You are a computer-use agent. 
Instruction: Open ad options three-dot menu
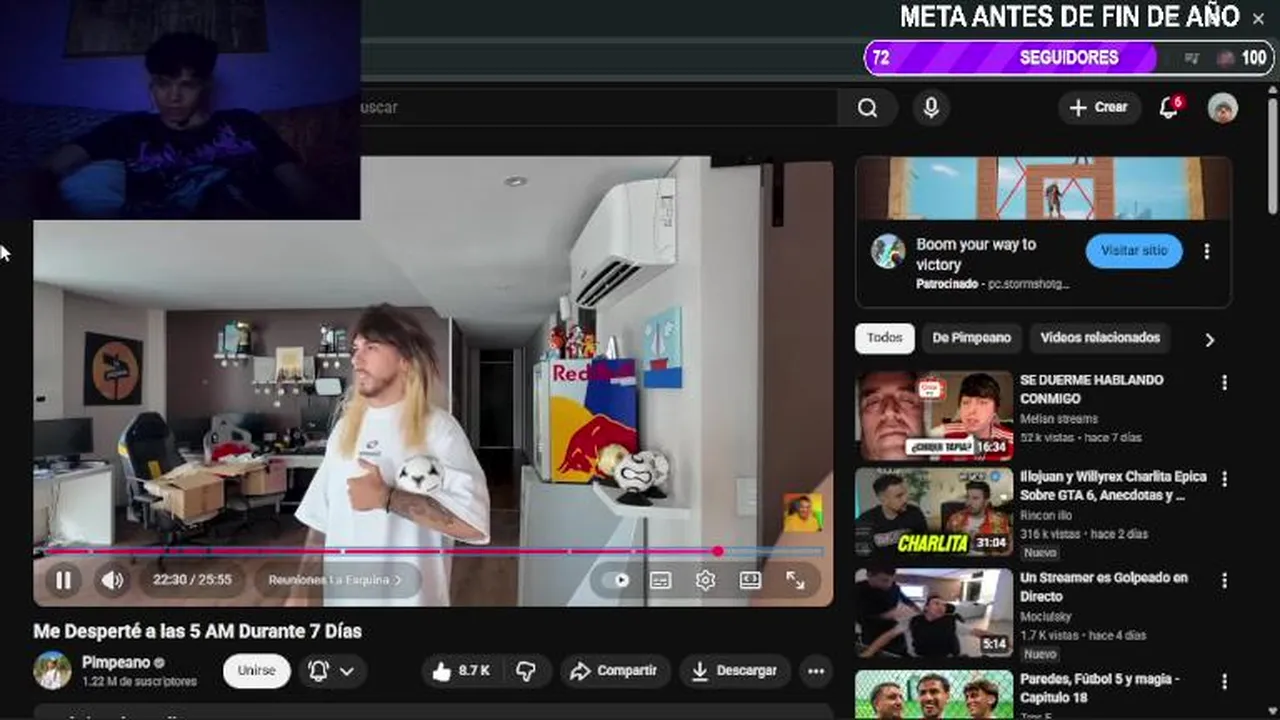(1207, 252)
